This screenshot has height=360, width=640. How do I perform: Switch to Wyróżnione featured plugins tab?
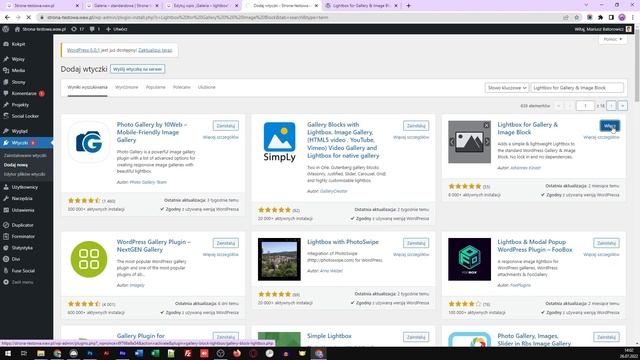[127, 87]
